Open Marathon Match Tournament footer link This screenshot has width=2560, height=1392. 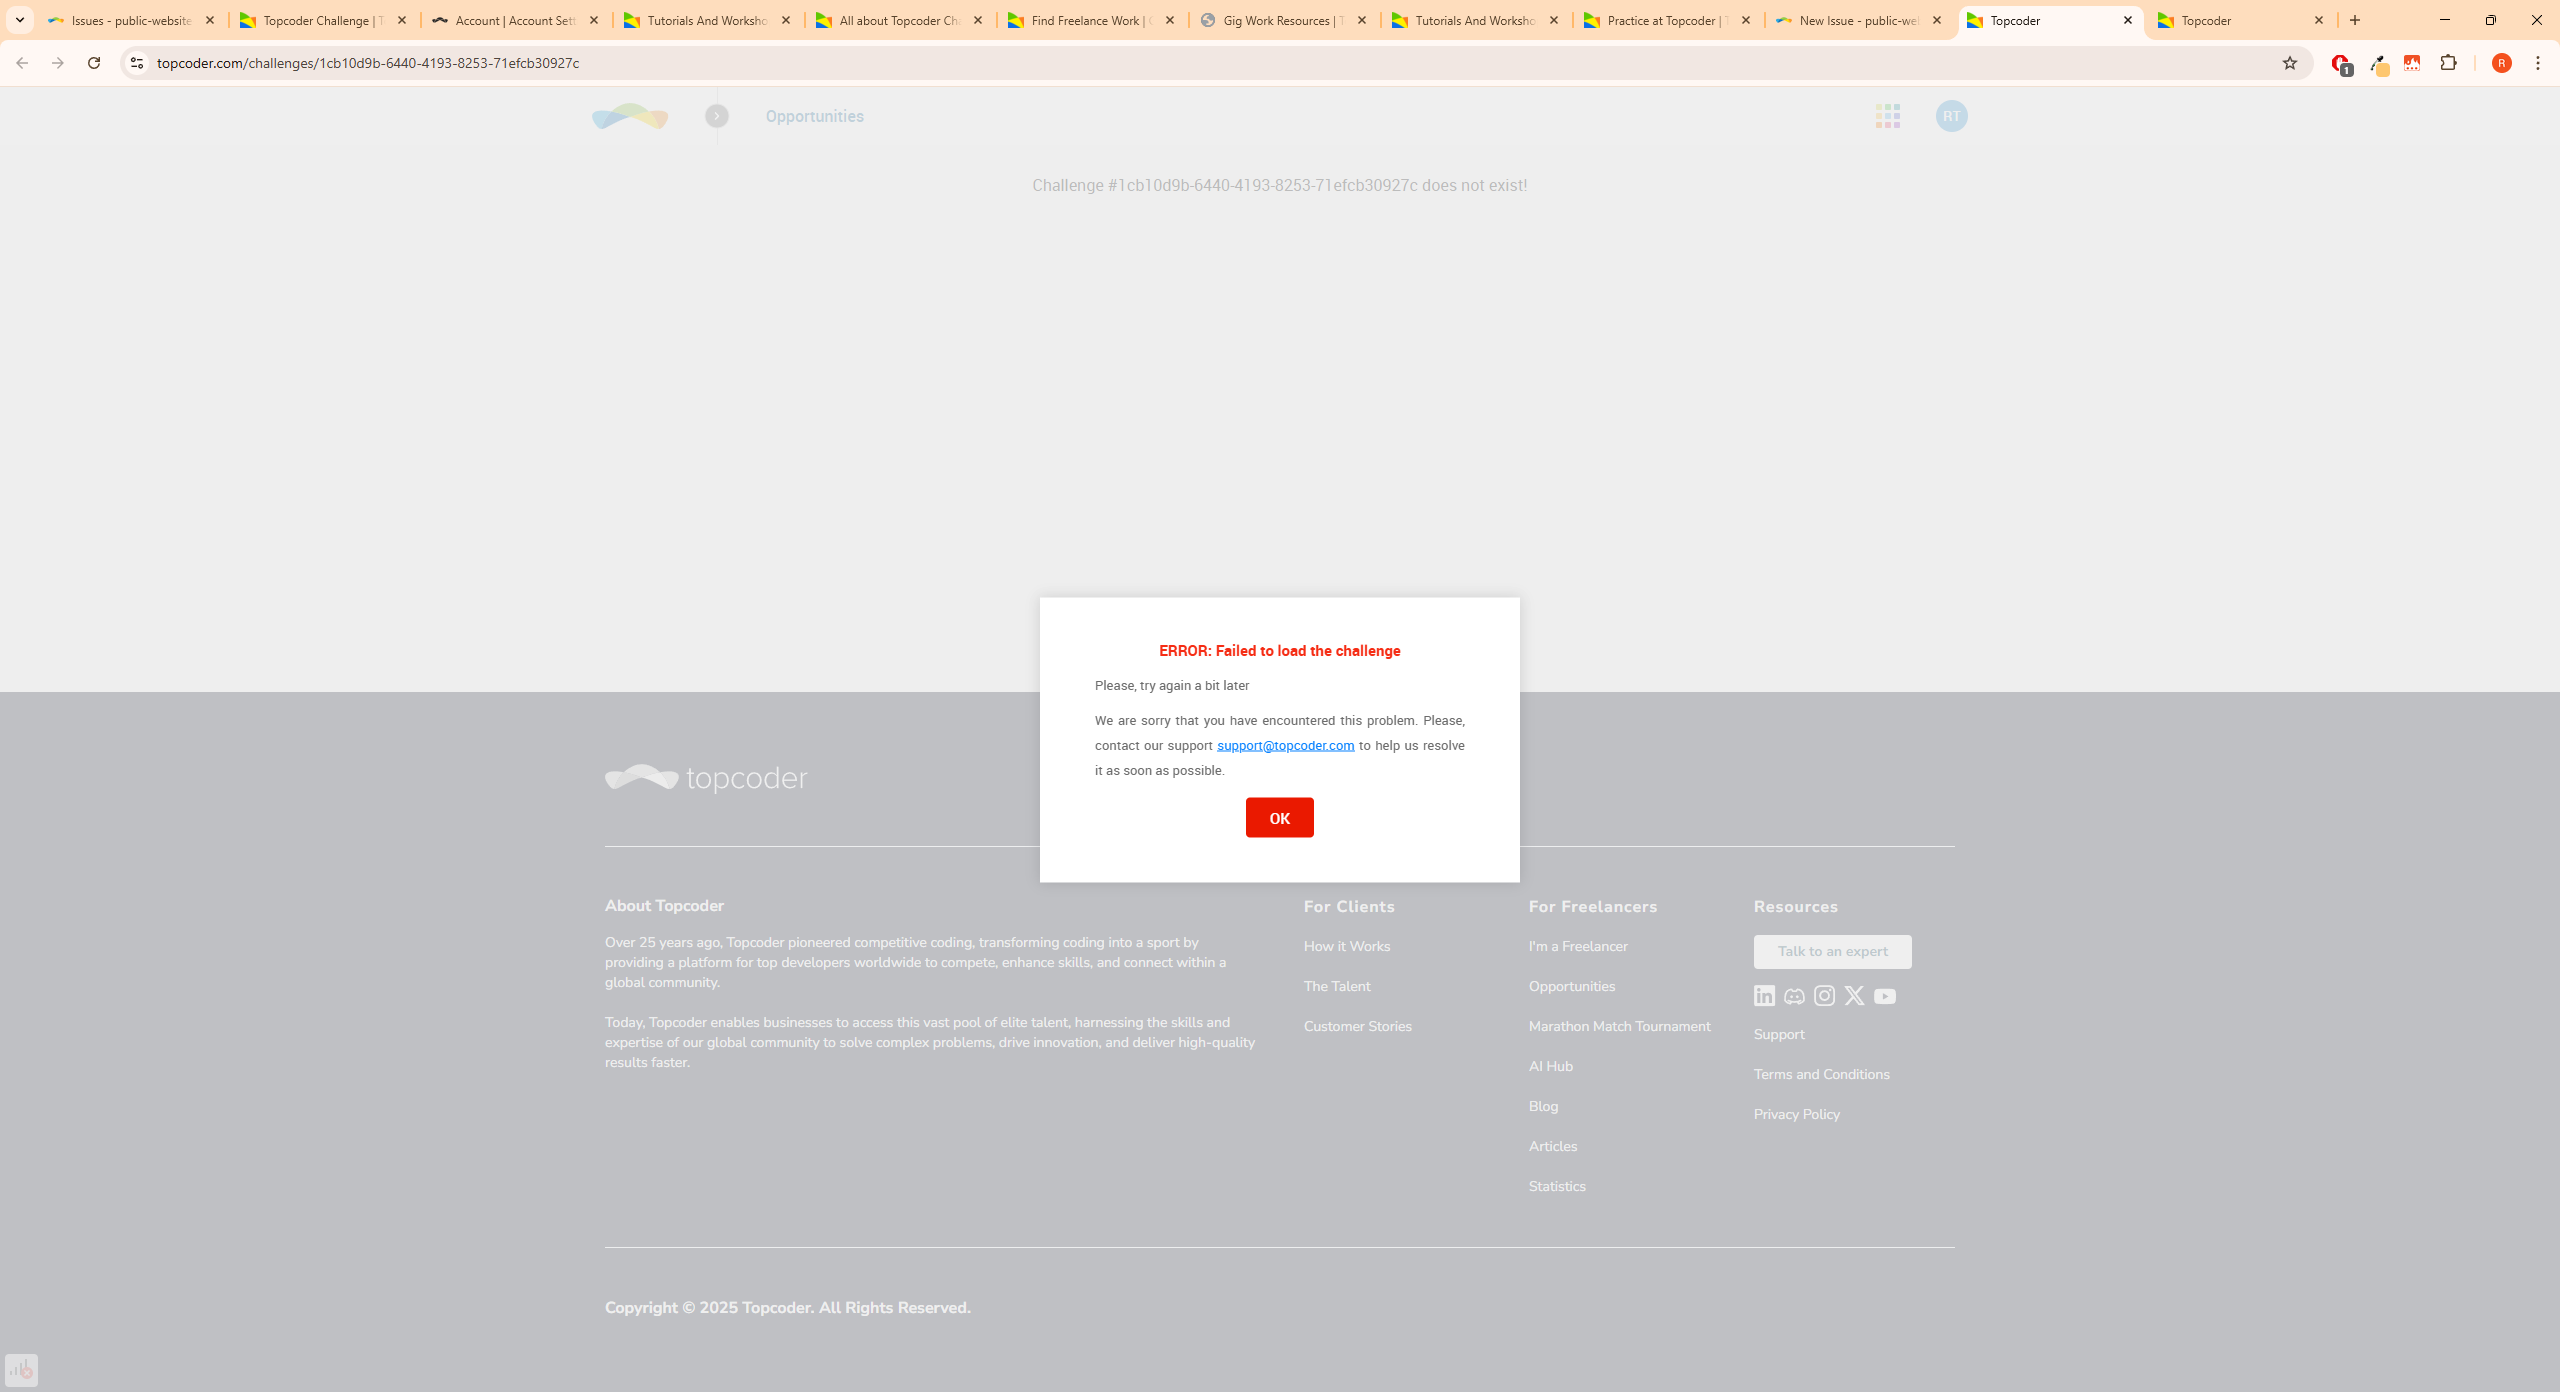pyautogui.click(x=1619, y=1026)
